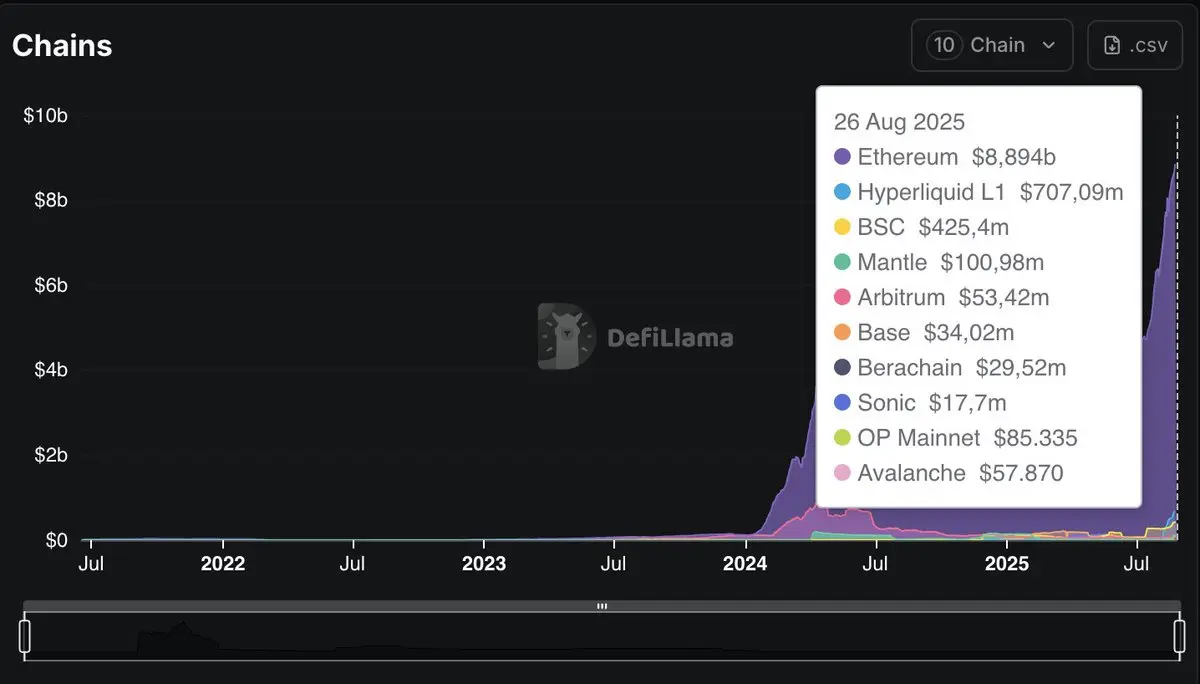This screenshot has height=684, width=1200.
Task: Click the $2b y-axis label
Action: coord(51,455)
